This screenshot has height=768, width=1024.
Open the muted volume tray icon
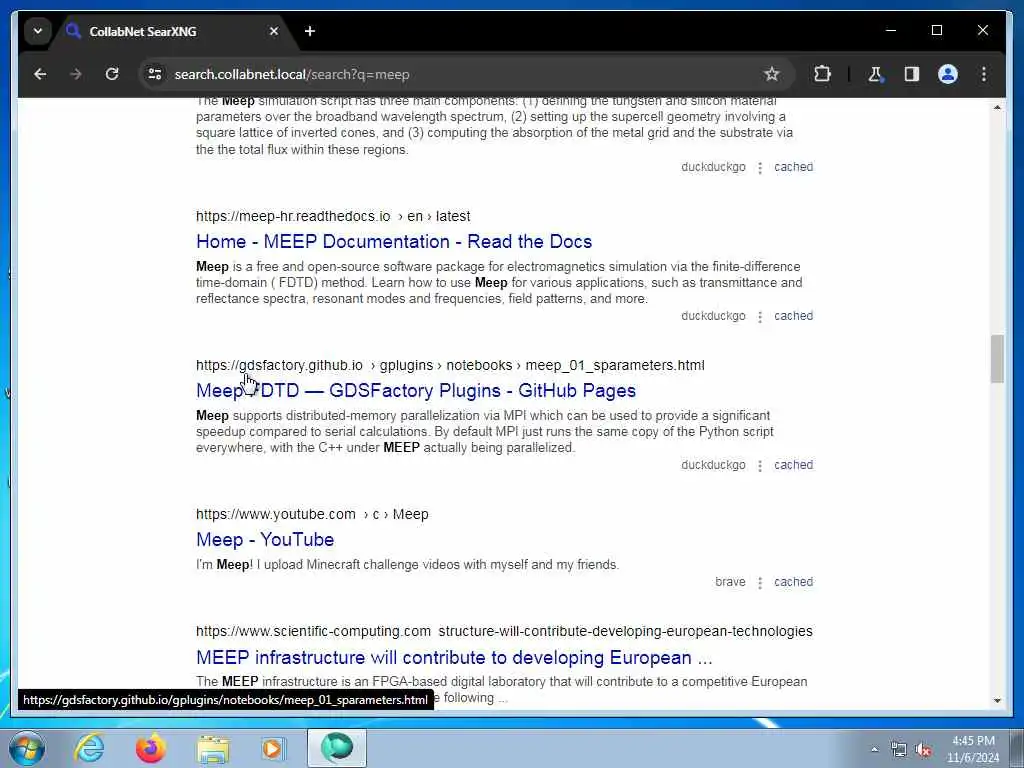coord(923,750)
